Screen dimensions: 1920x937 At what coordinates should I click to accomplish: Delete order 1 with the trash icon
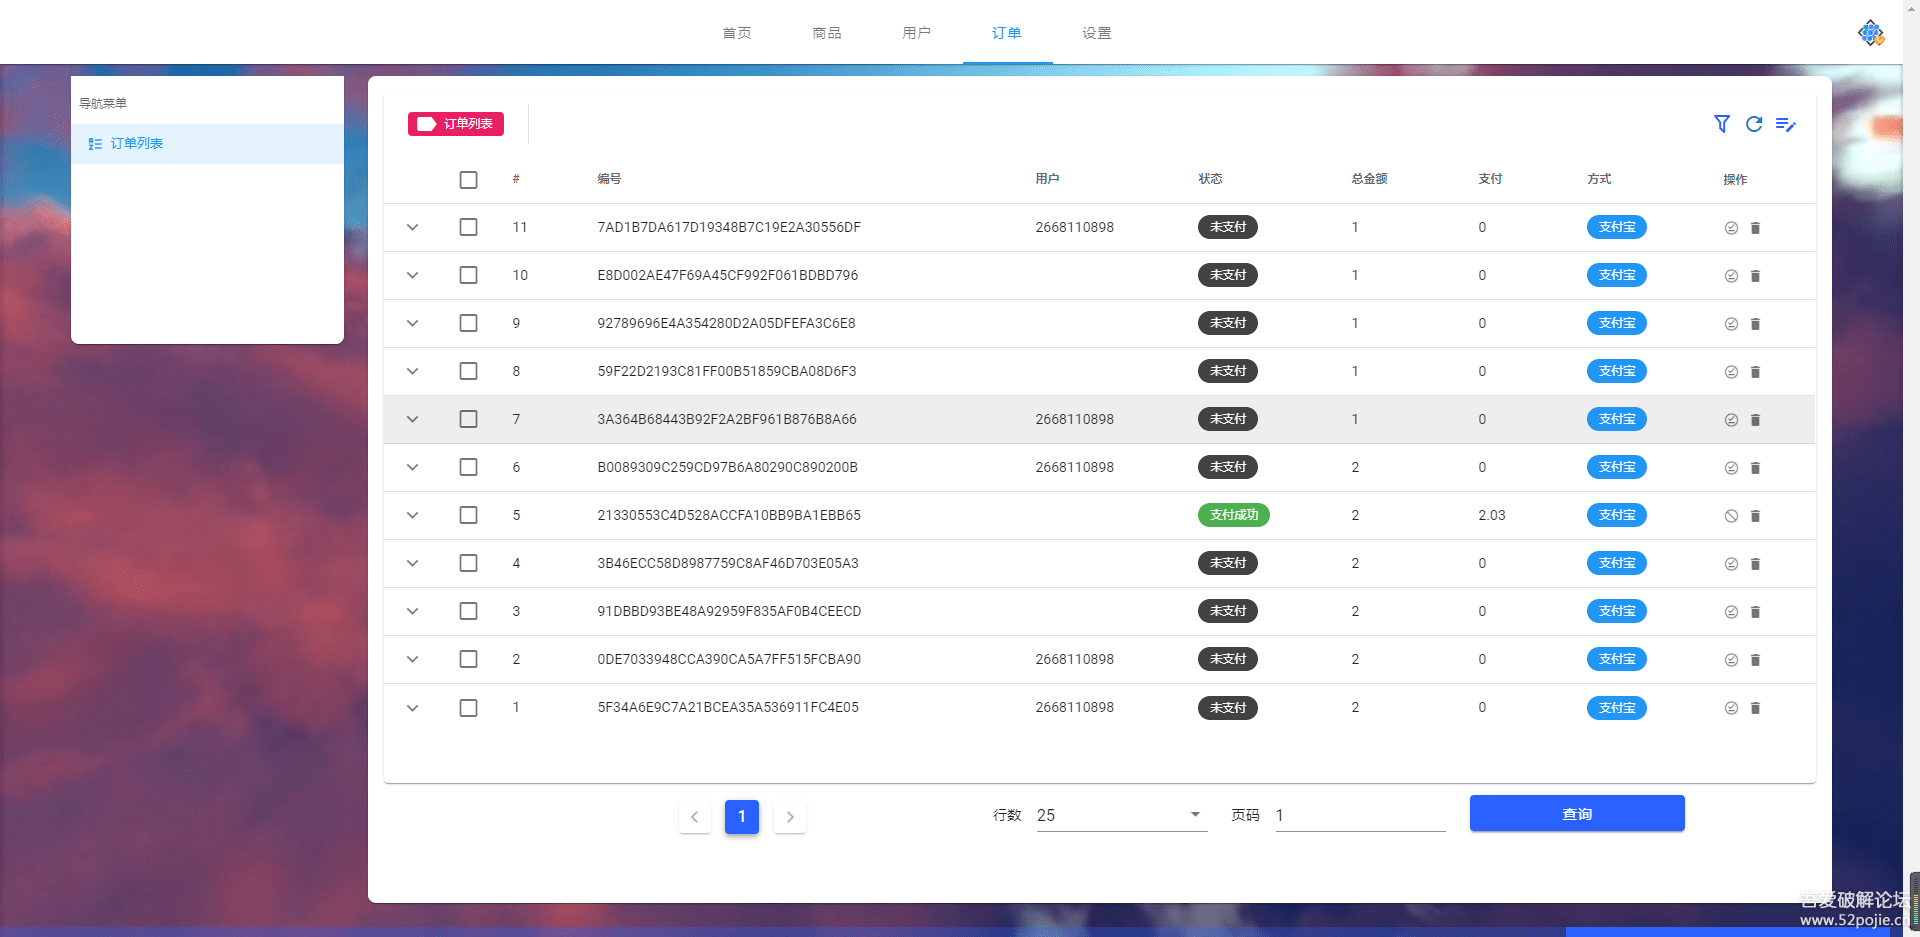pos(1755,707)
